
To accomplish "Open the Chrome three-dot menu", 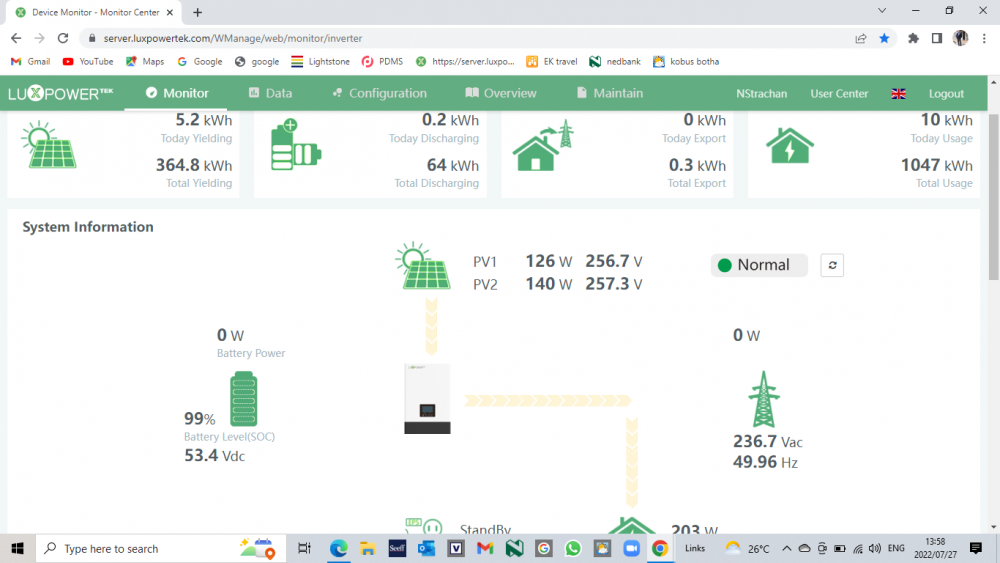I will [x=984, y=38].
